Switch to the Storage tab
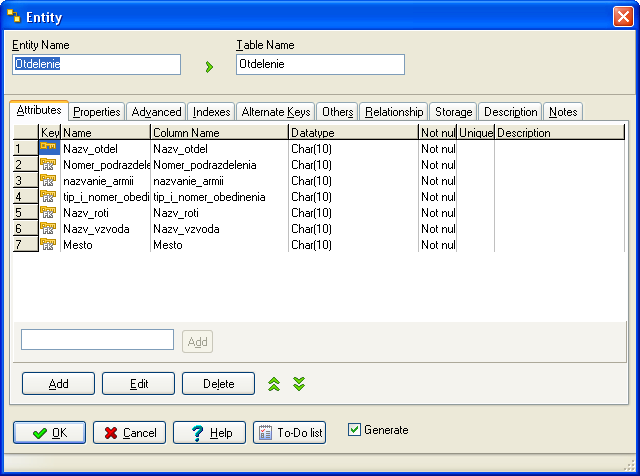Screen dimensions: 640x476 point(453,112)
